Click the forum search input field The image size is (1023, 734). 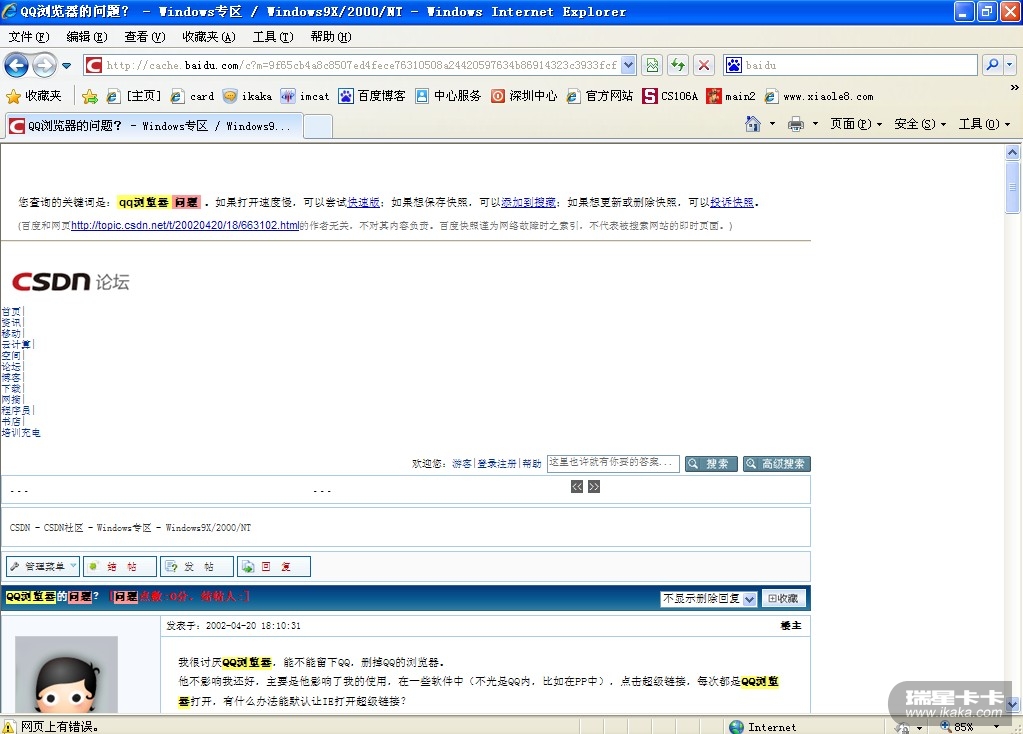pyautogui.click(x=613, y=463)
